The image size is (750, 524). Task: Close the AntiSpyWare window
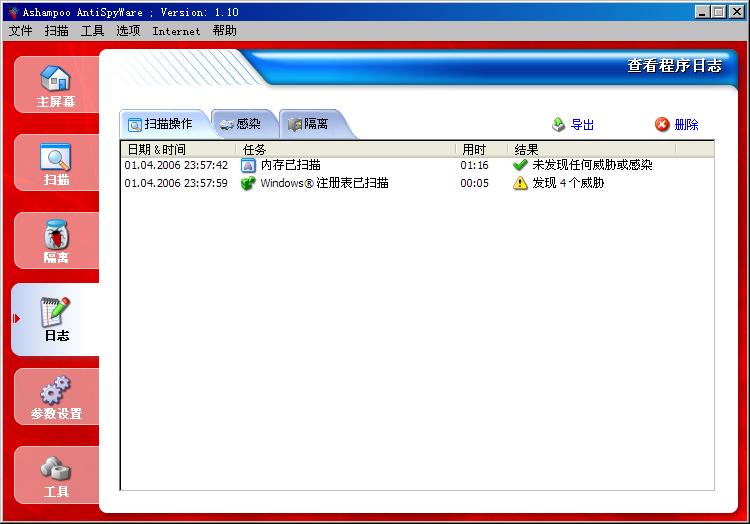point(736,12)
